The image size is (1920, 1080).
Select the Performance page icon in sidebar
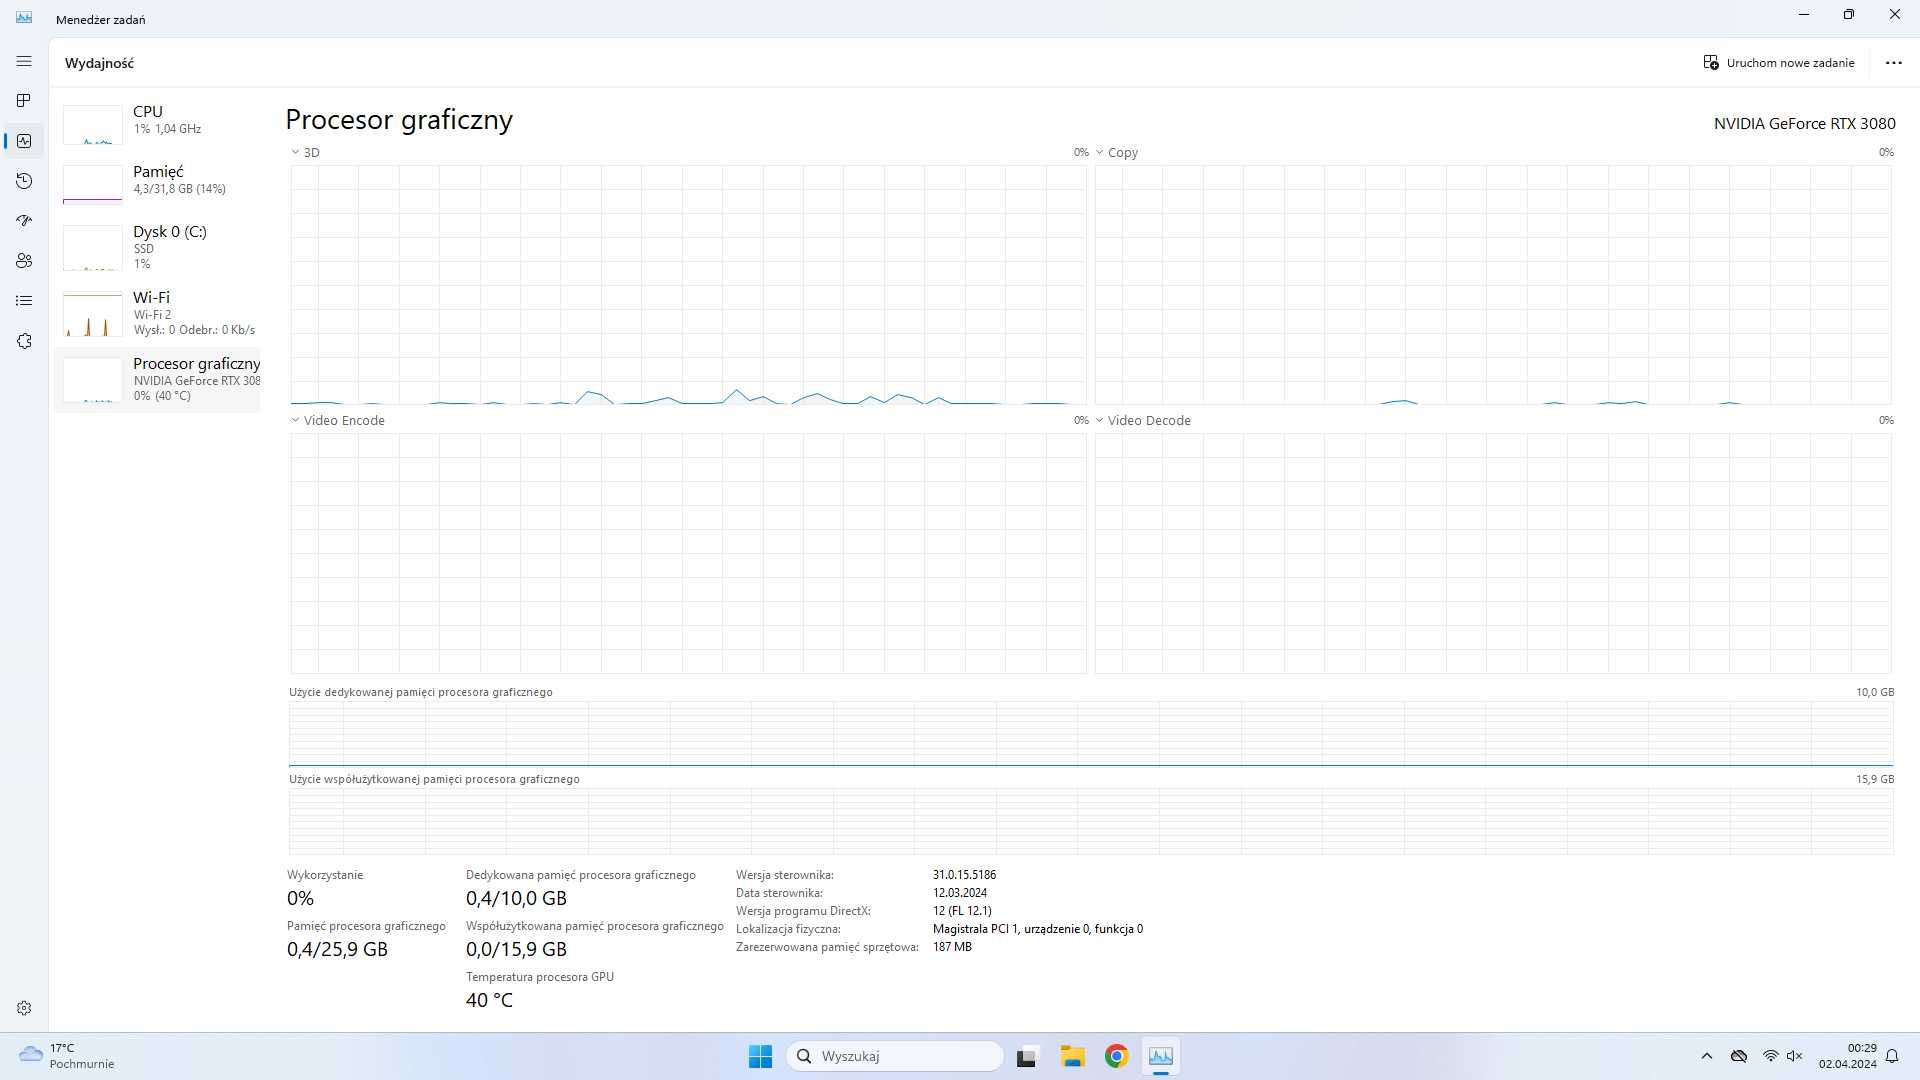coord(24,141)
